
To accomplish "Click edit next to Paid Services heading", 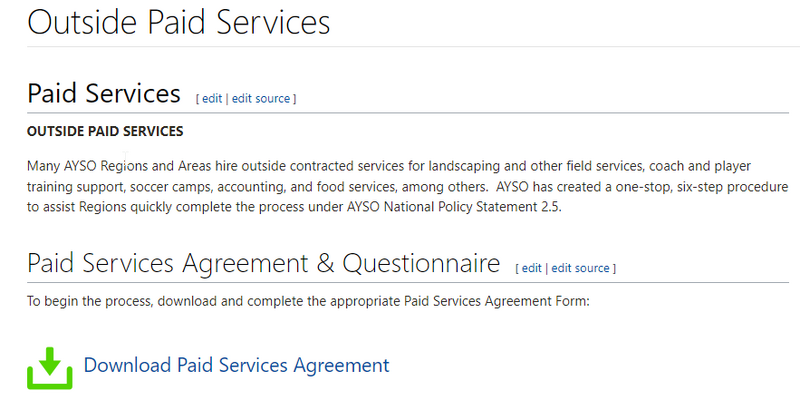I will point(212,98).
